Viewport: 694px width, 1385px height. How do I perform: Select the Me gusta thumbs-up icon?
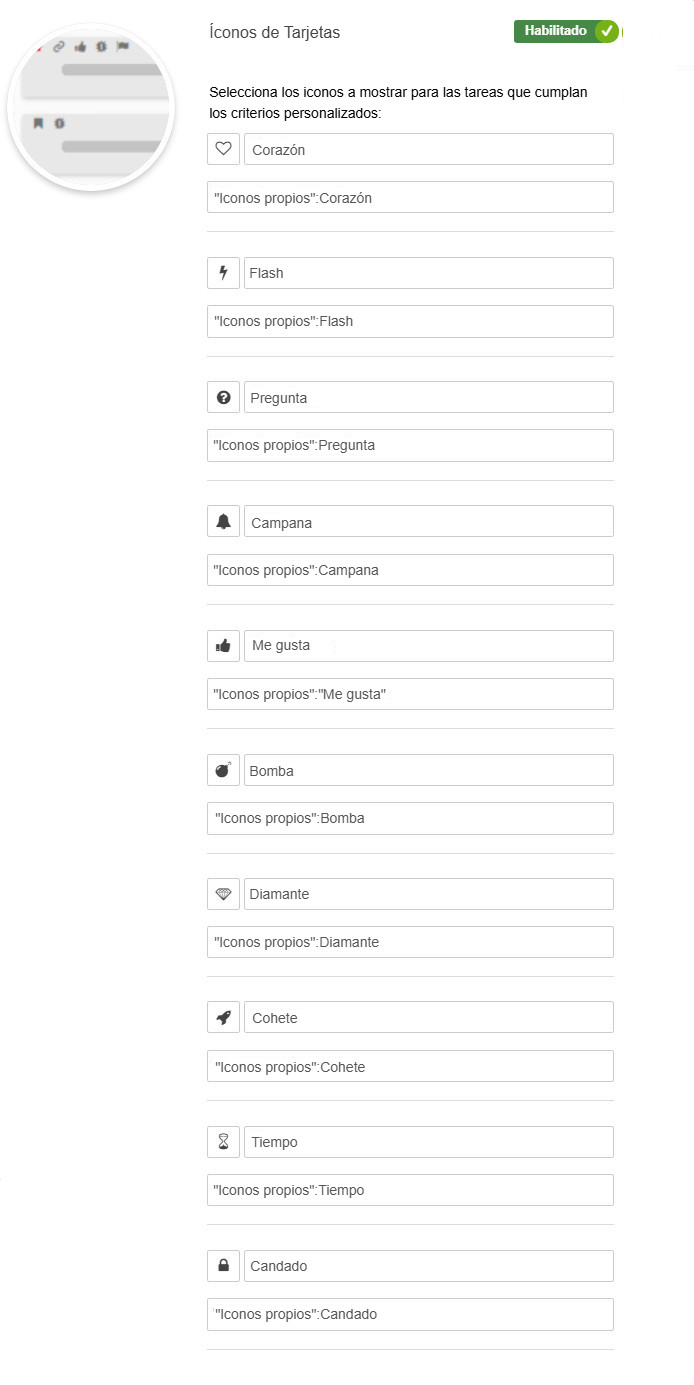coord(223,645)
